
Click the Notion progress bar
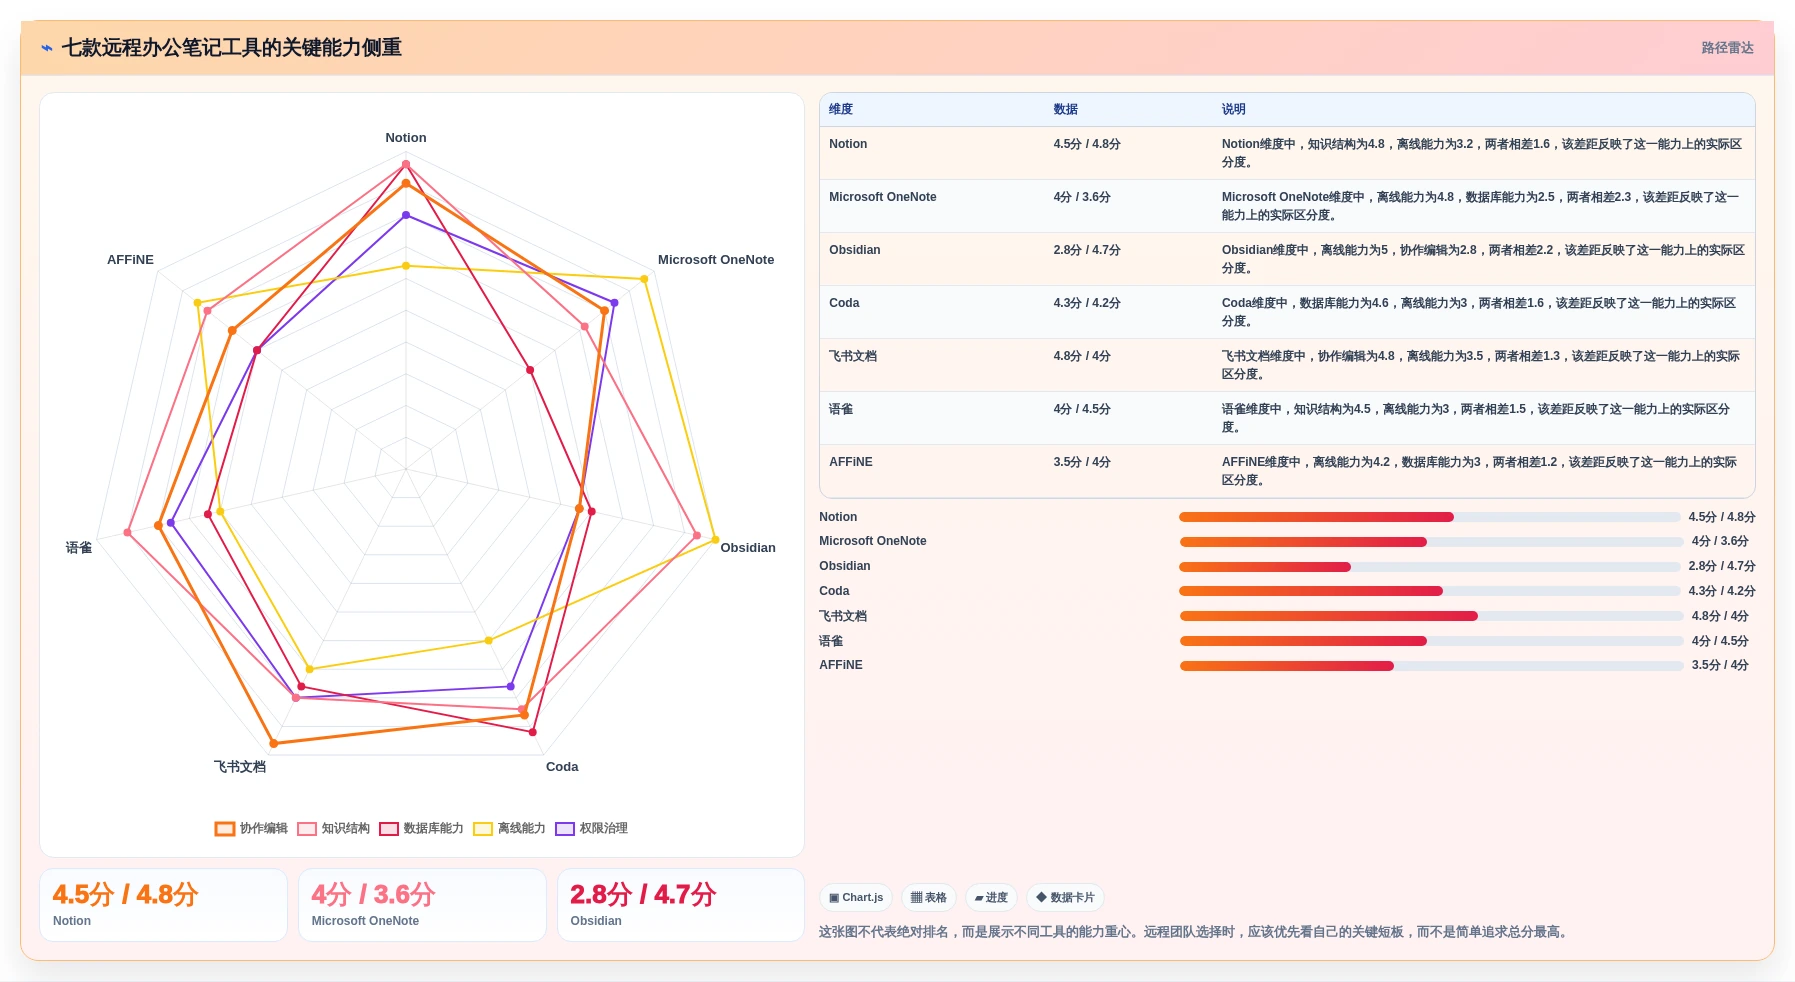1429,517
